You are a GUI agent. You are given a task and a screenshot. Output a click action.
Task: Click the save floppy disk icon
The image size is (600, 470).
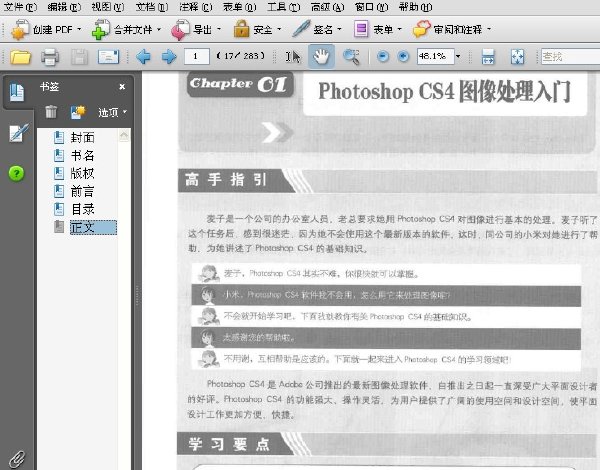point(79,57)
